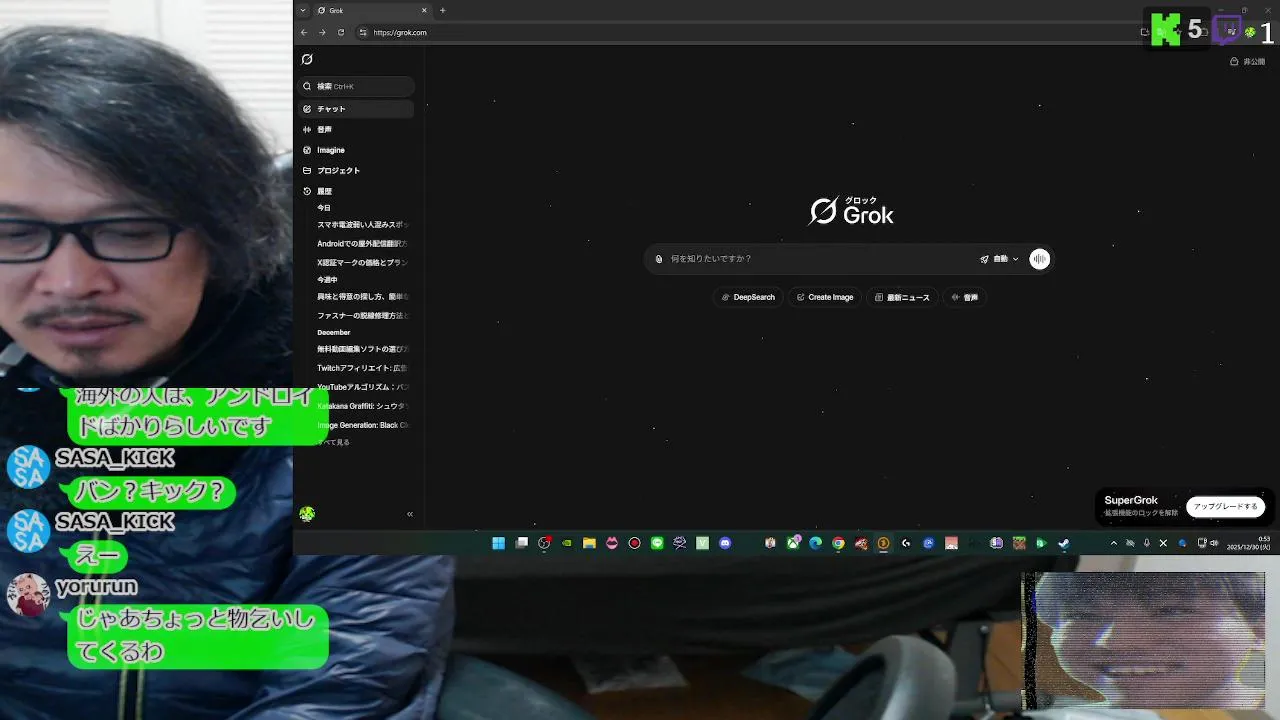This screenshot has height=720, width=1280.
Task: Open the Windows Start menu
Action: (498, 543)
